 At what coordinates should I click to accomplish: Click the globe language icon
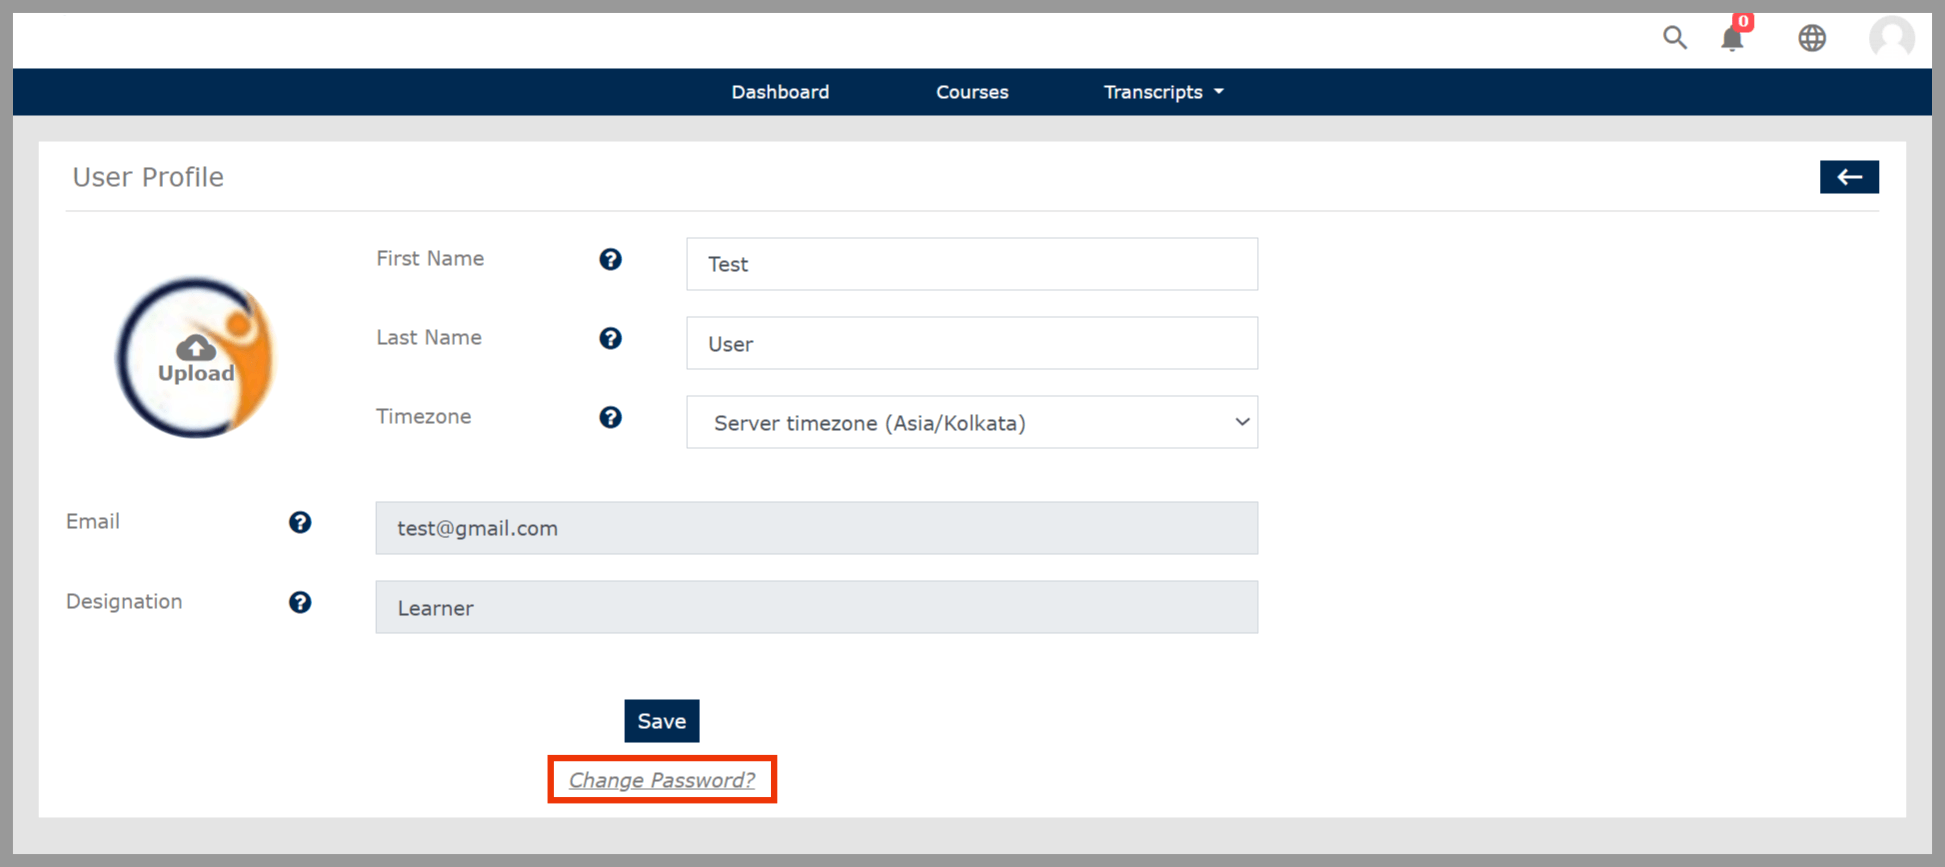click(1811, 38)
